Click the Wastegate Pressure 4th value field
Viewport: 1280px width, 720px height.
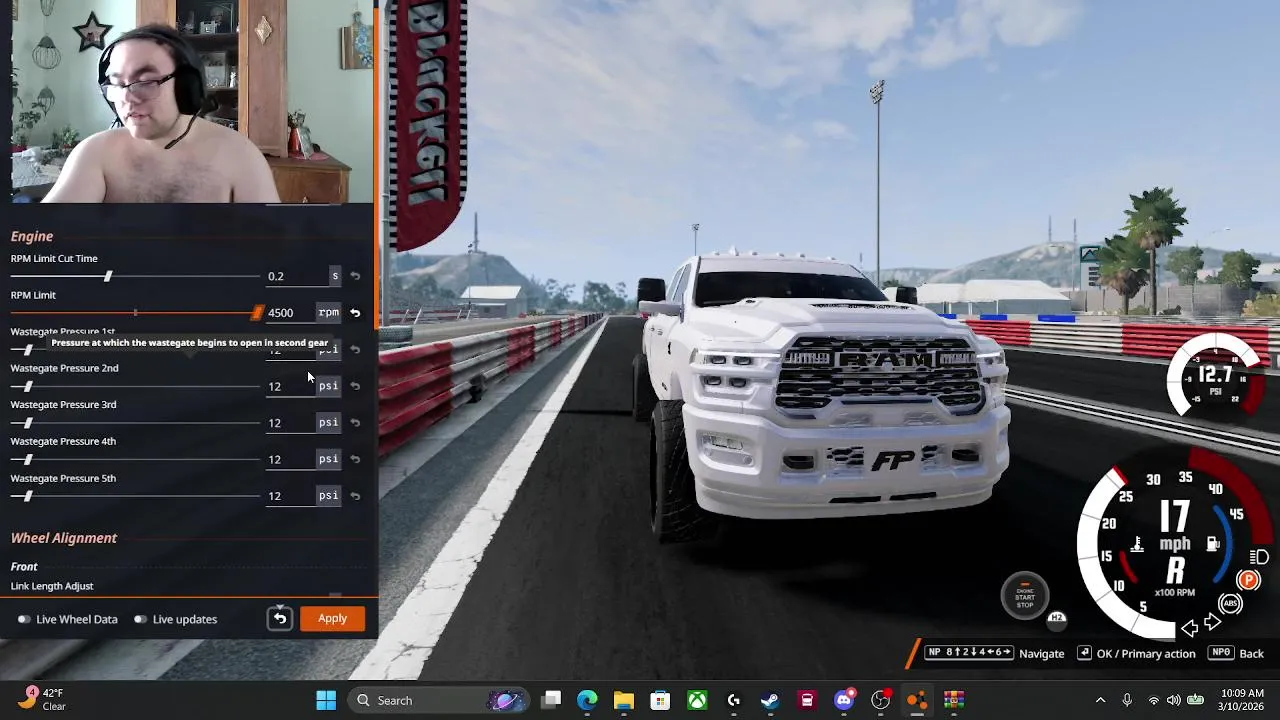(290, 459)
